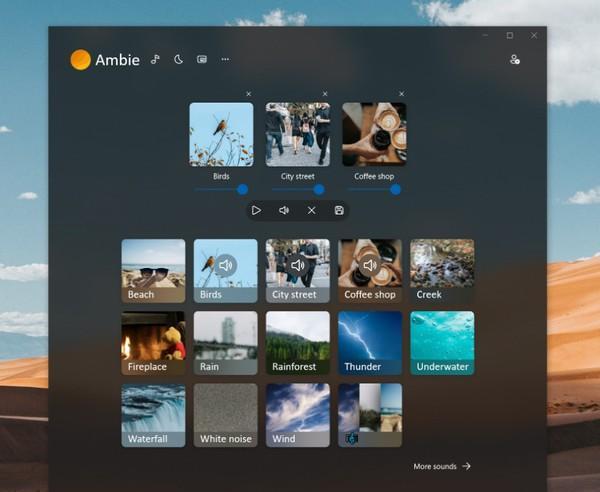Remove City street from active mix
600x492 pixels.
click(325, 94)
